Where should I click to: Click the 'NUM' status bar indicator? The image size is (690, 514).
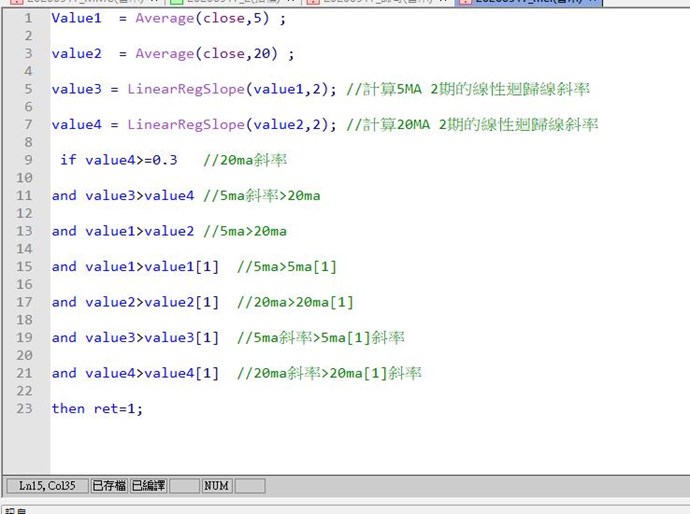click(x=216, y=486)
